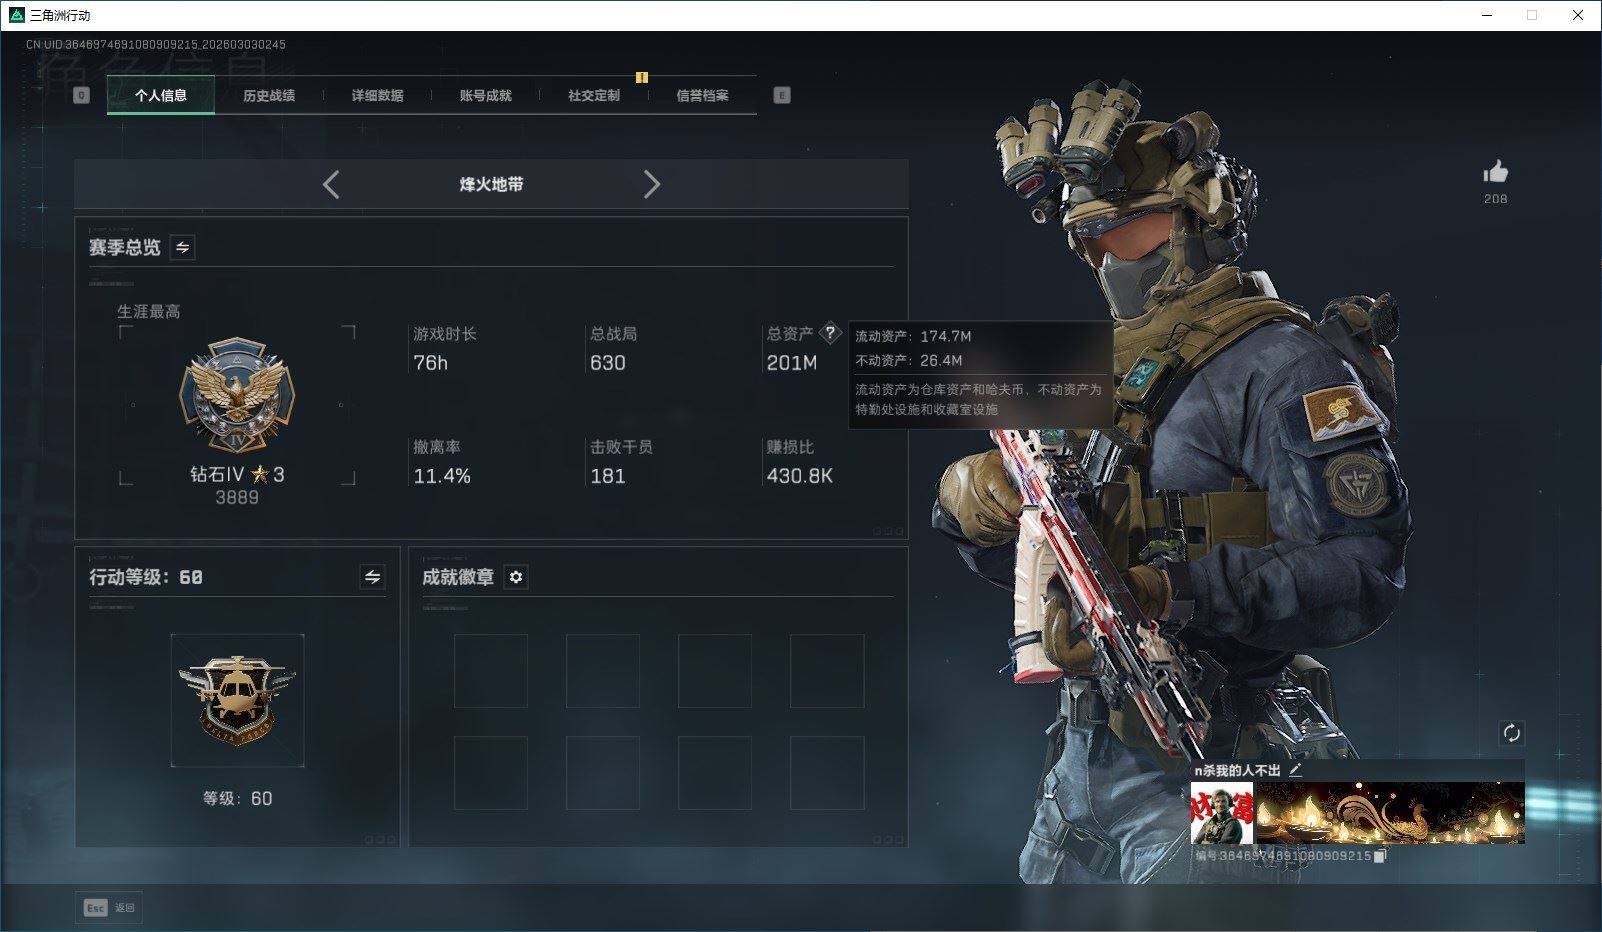Edit the player name with pencil icon
The width and height of the screenshot is (1602, 932).
point(1296,770)
